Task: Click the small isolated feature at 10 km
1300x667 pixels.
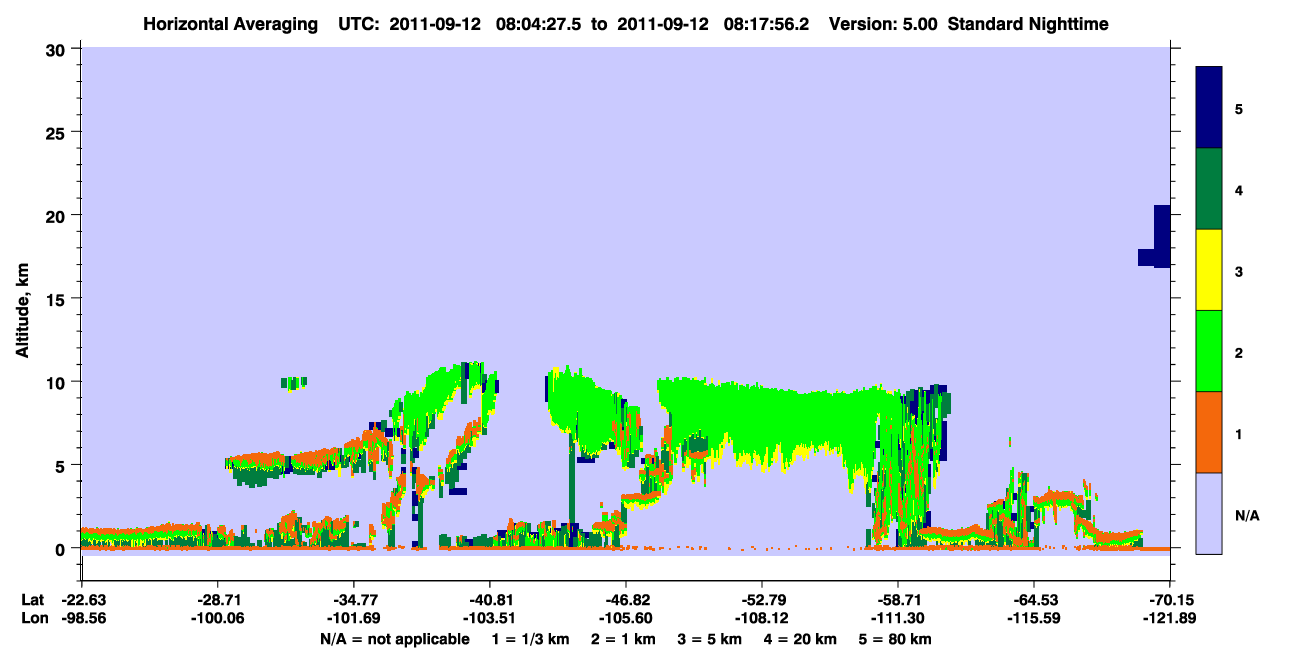Action: click(294, 383)
